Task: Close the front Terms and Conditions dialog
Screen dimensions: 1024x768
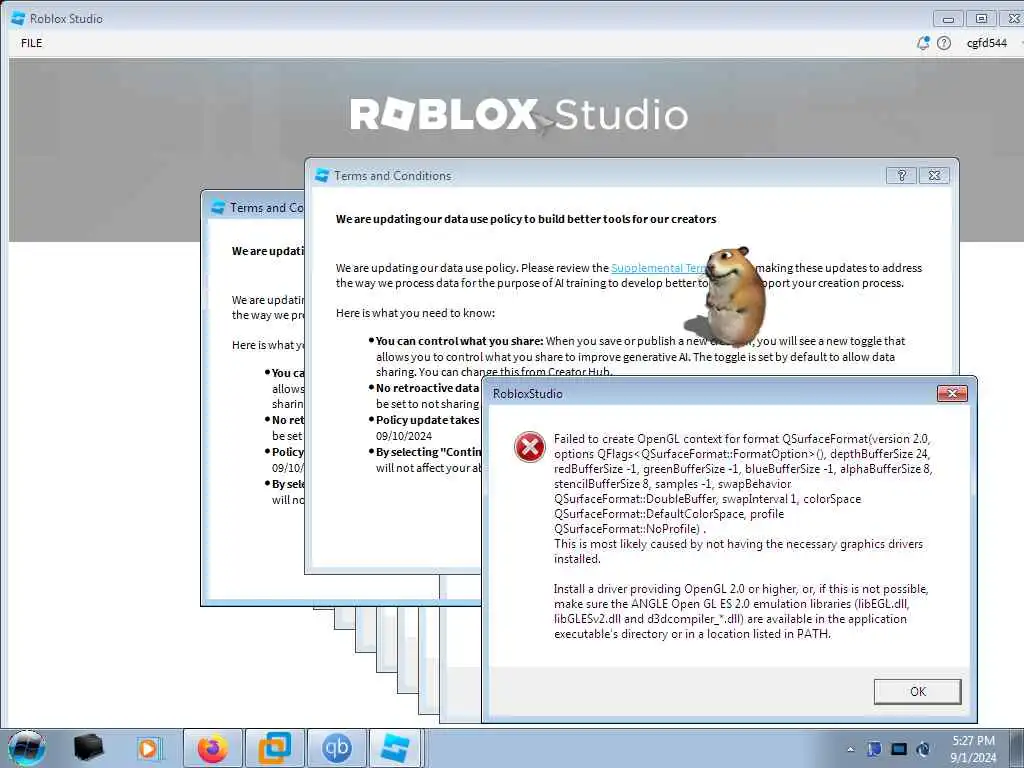Action: (x=935, y=175)
